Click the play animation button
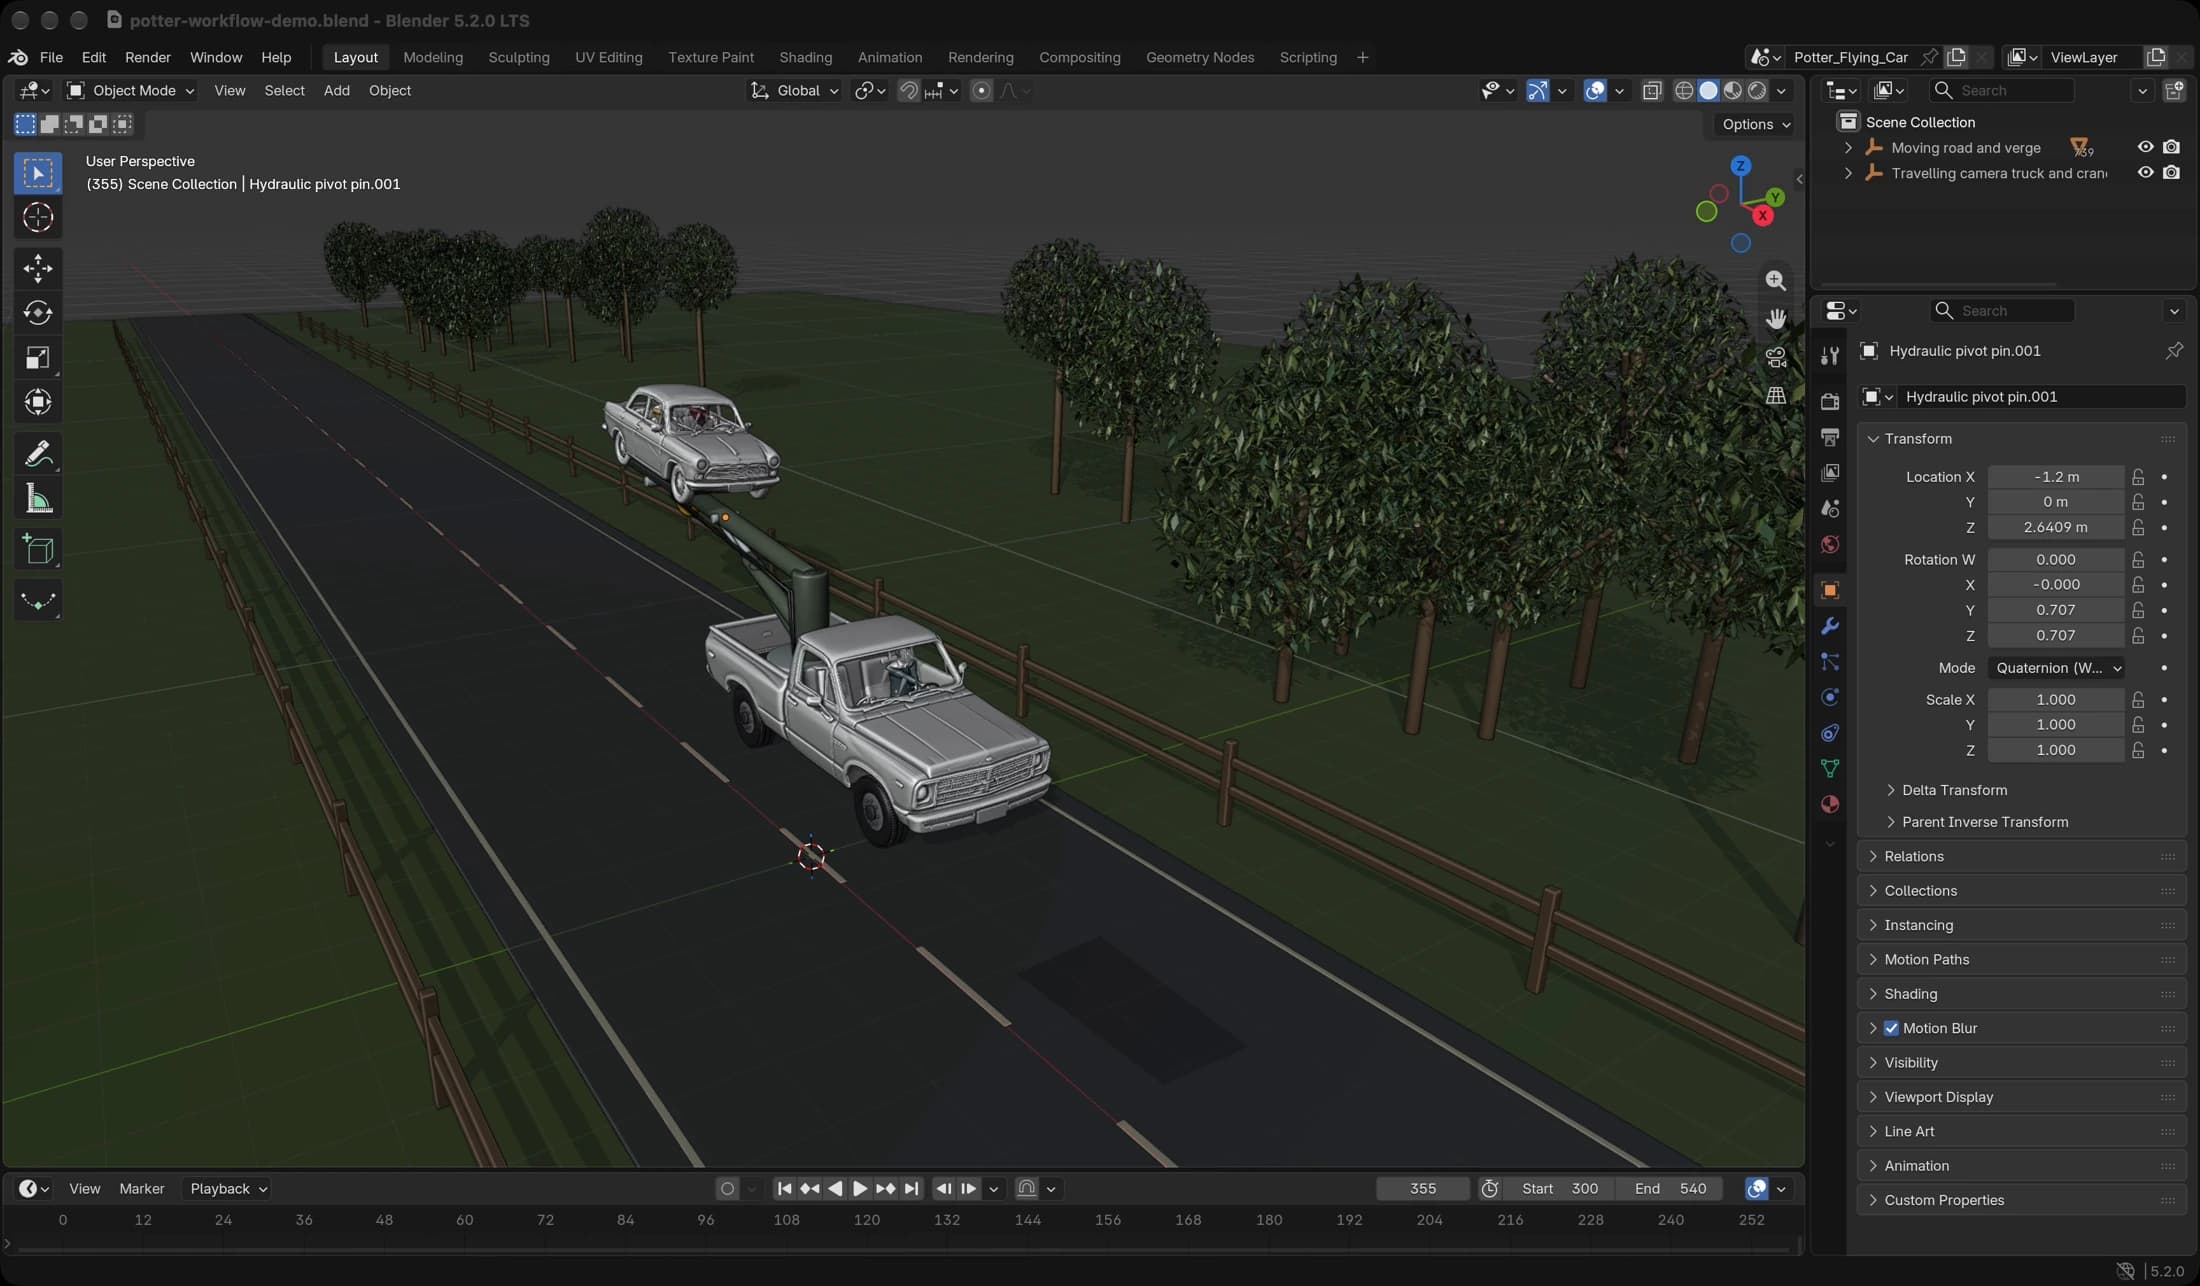 click(x=859, y=1189)
